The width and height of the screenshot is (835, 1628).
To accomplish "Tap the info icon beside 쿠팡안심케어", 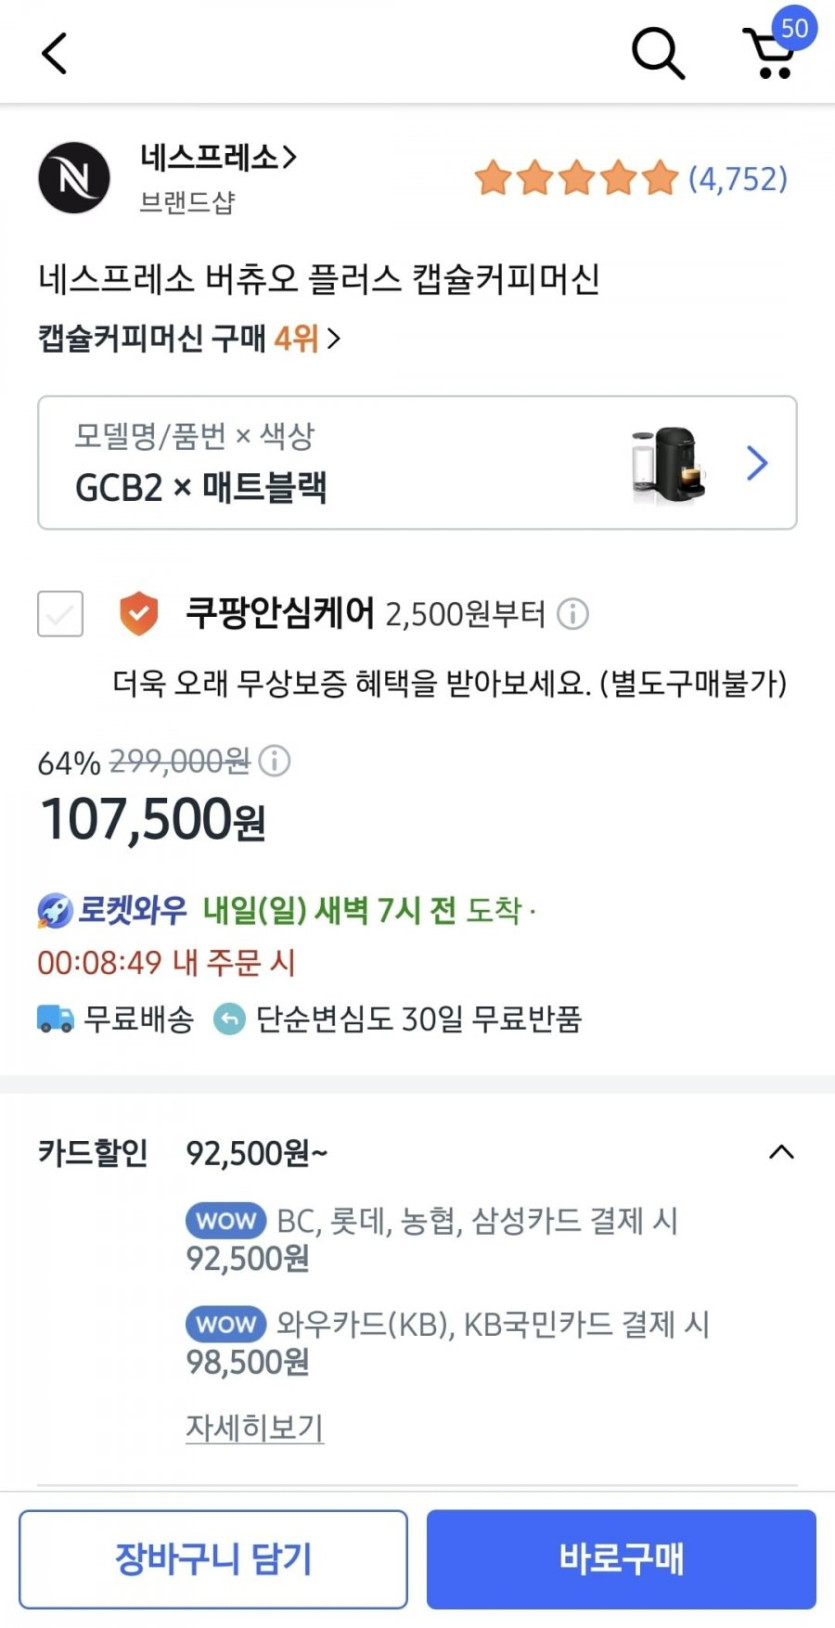I will click(573, 613).
